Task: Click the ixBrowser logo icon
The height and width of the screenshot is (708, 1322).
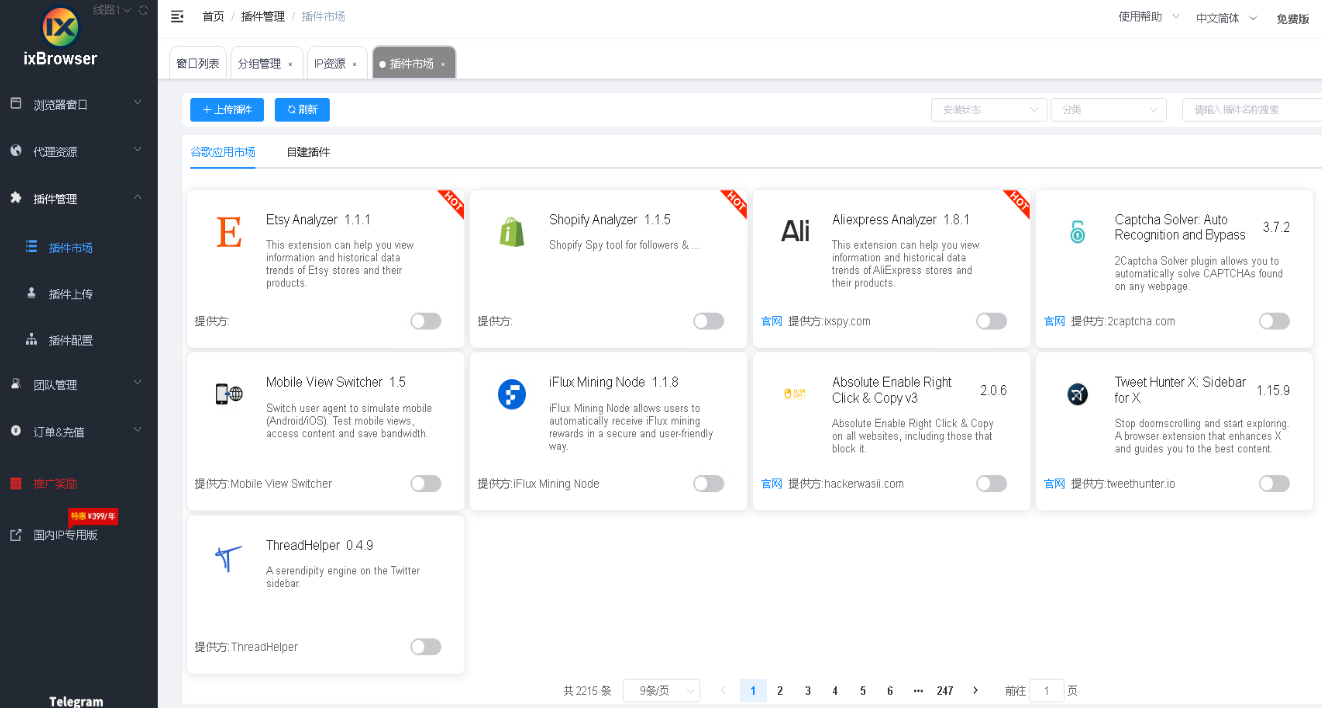Action: [x=61, y=27]
